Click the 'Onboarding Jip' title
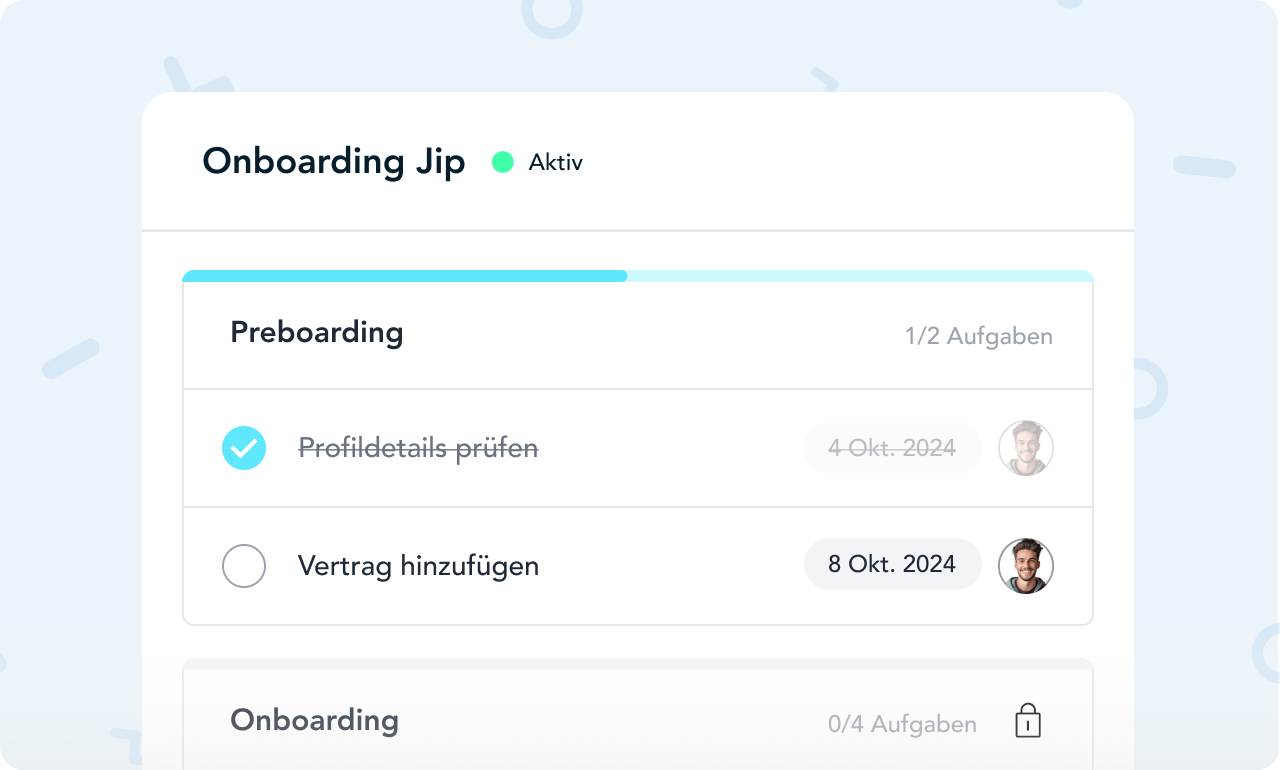 pos(334,162)
